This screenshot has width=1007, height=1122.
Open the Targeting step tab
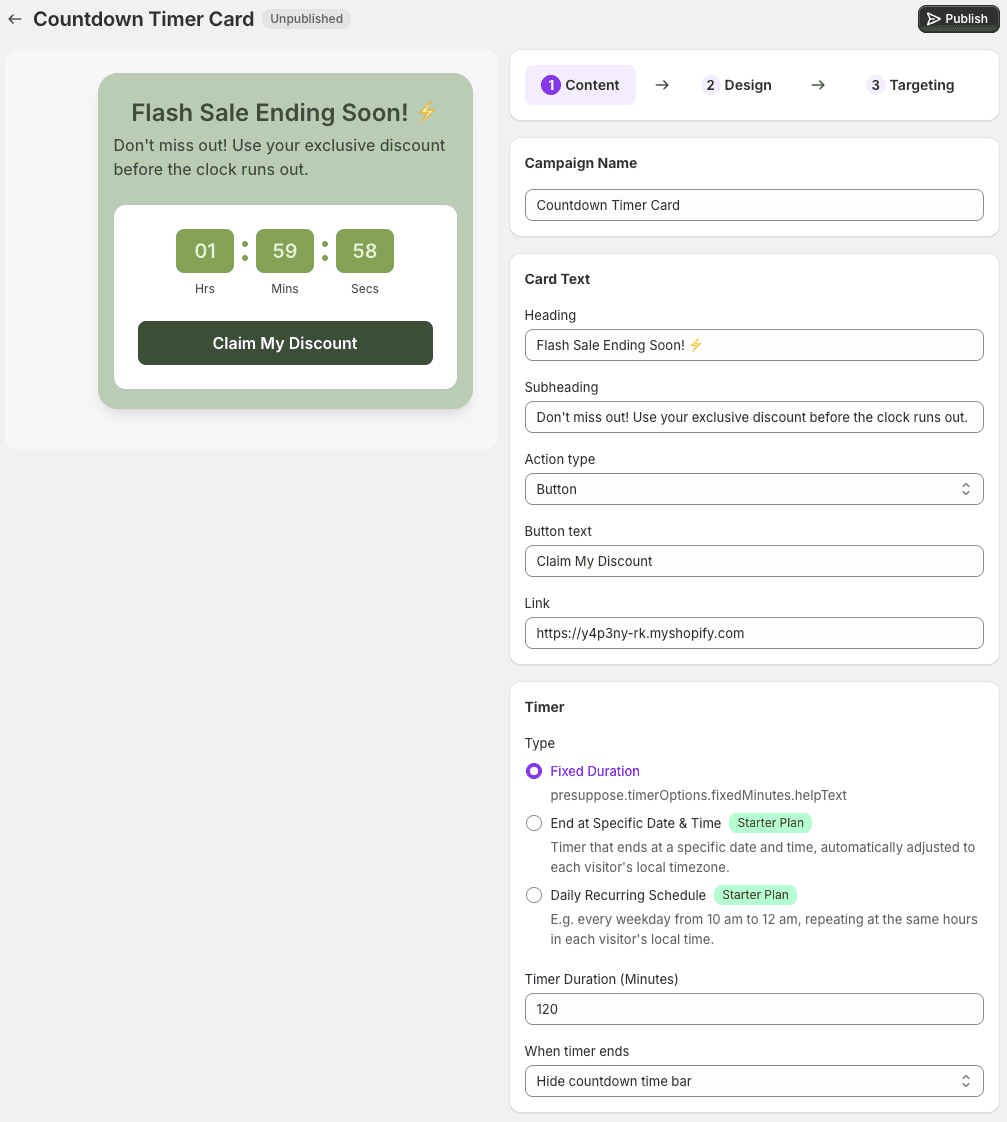pyautogui.click(x=910, y=85)
